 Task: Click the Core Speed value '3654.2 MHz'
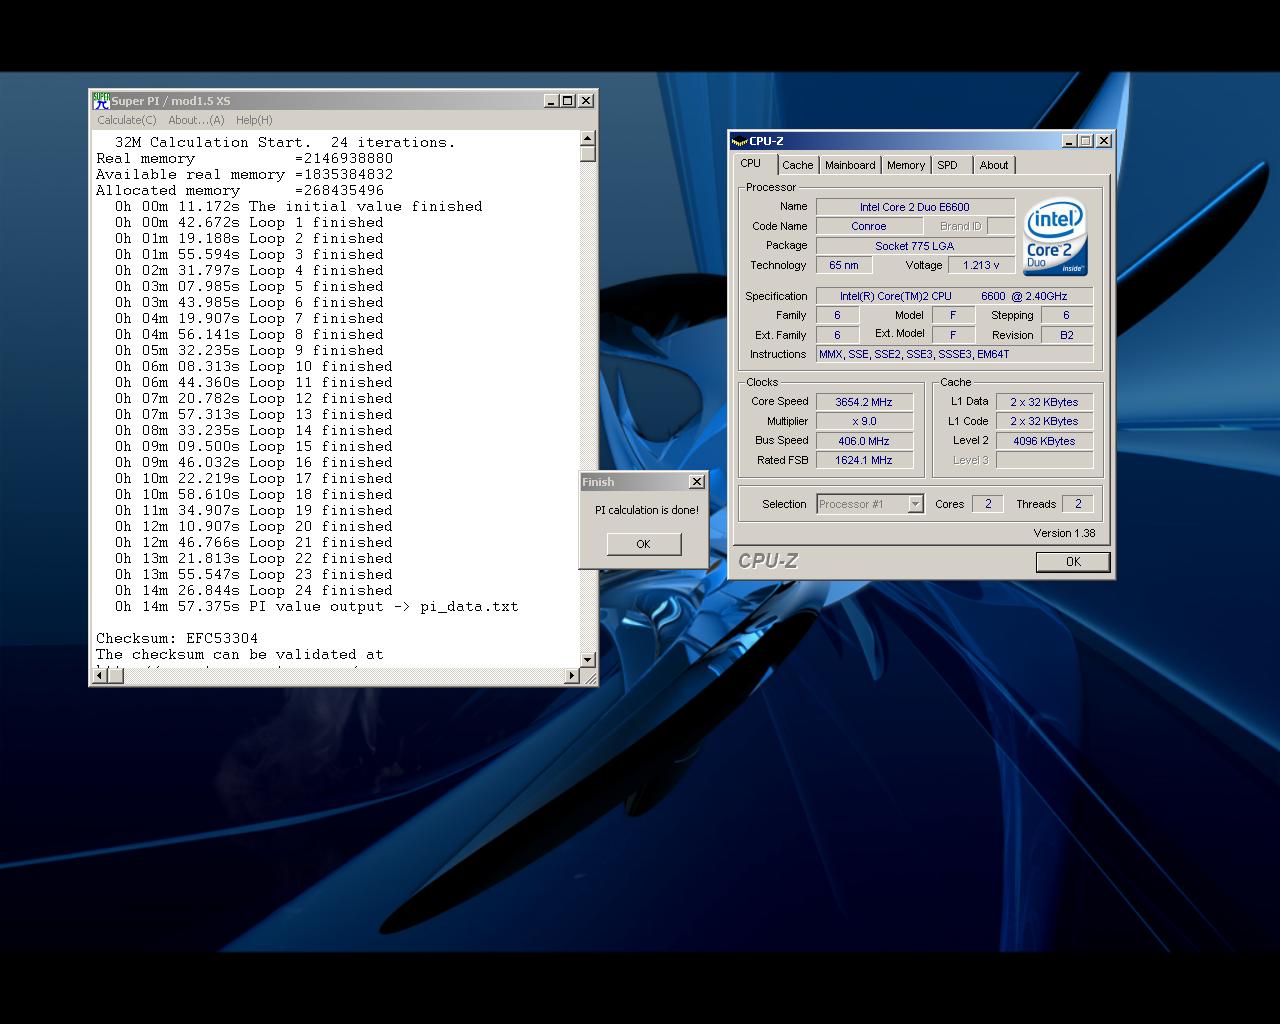coord(864,402)
